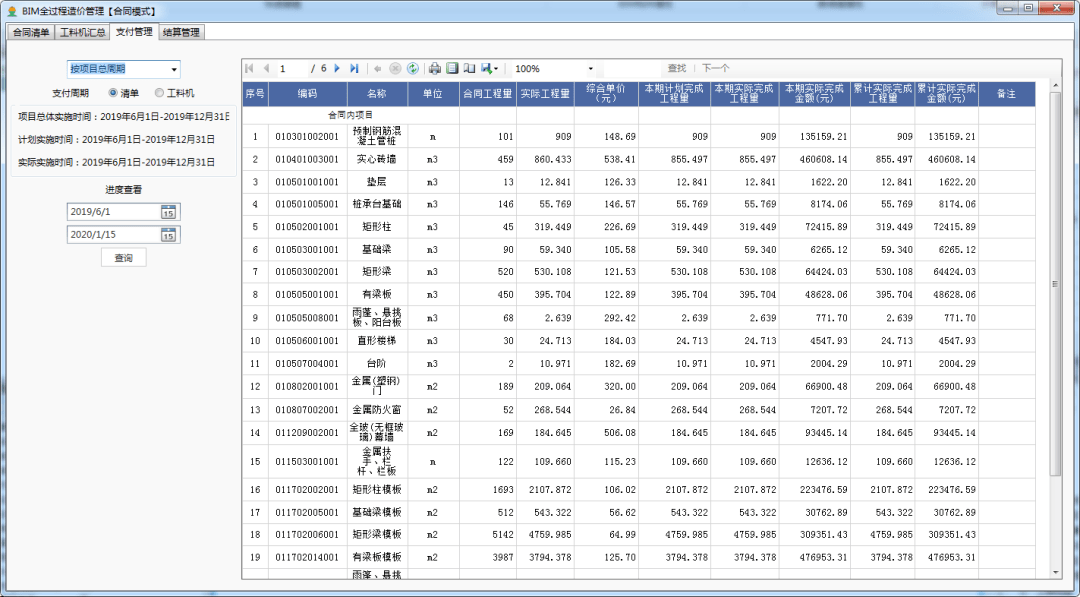Close the BIM全过程造价管理 window
This screenshot has height=597, width=1080.
click(1057, 8)
